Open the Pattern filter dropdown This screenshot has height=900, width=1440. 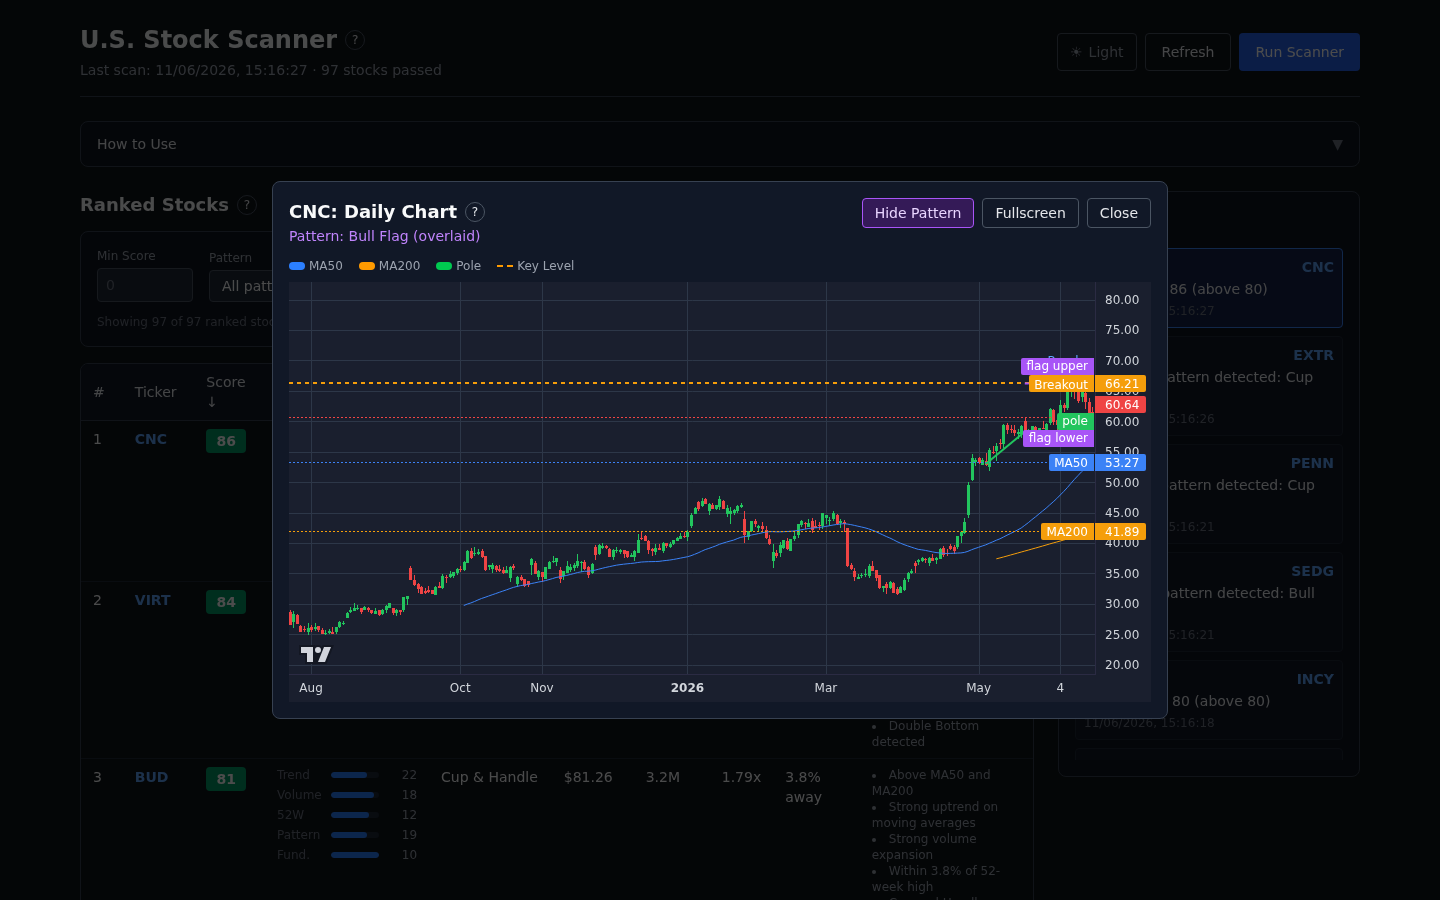(241, 286)
